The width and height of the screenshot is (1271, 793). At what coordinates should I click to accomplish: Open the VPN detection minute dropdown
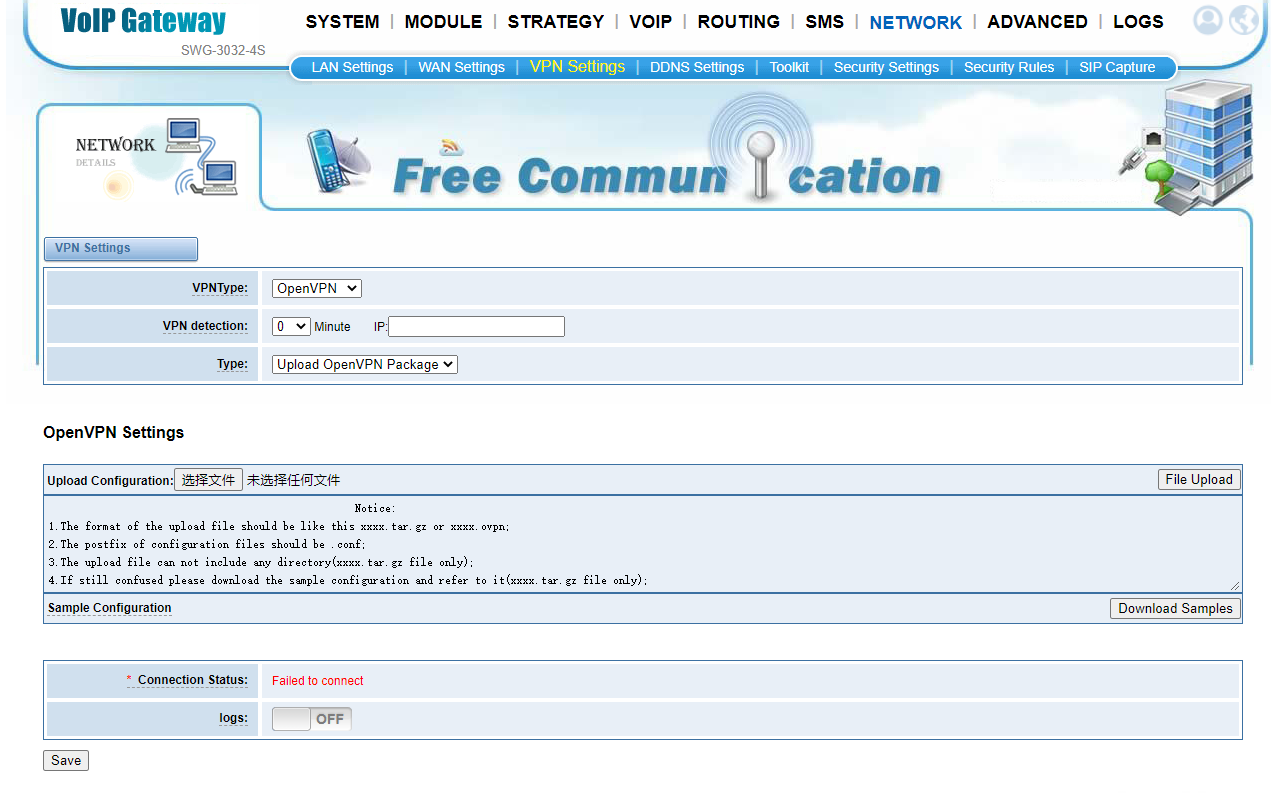click(x=291, y=326)
